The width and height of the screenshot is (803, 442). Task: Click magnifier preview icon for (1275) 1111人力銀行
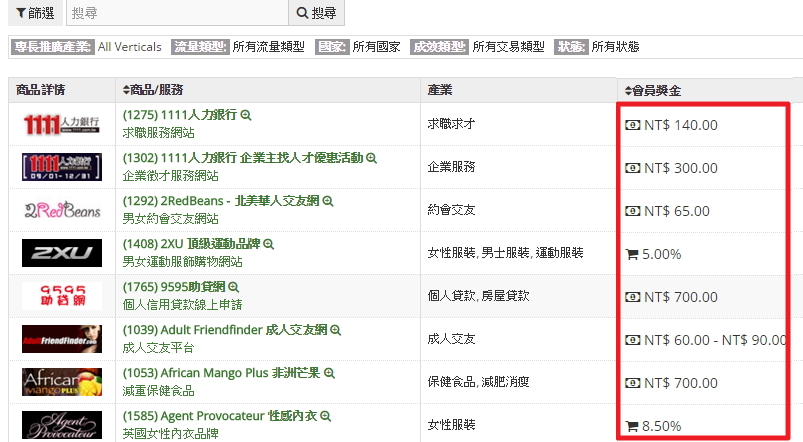tap(246, 115)
